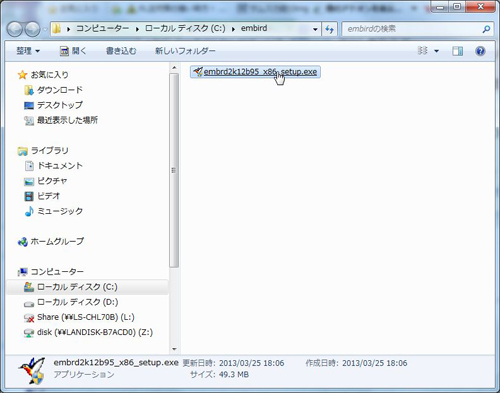The image size is (500, 393).
Task: Click the ライブラリ icon
Action: click(22, 151)
